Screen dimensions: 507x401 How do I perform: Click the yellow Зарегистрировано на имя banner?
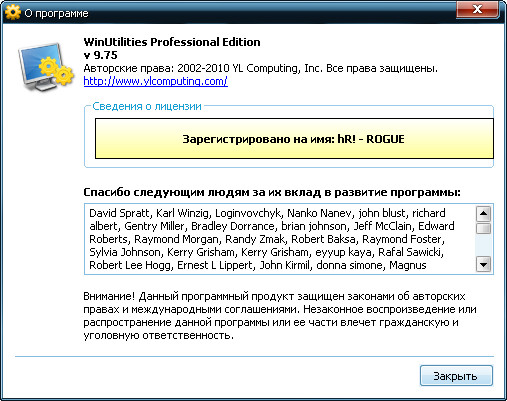coord(294,138)
